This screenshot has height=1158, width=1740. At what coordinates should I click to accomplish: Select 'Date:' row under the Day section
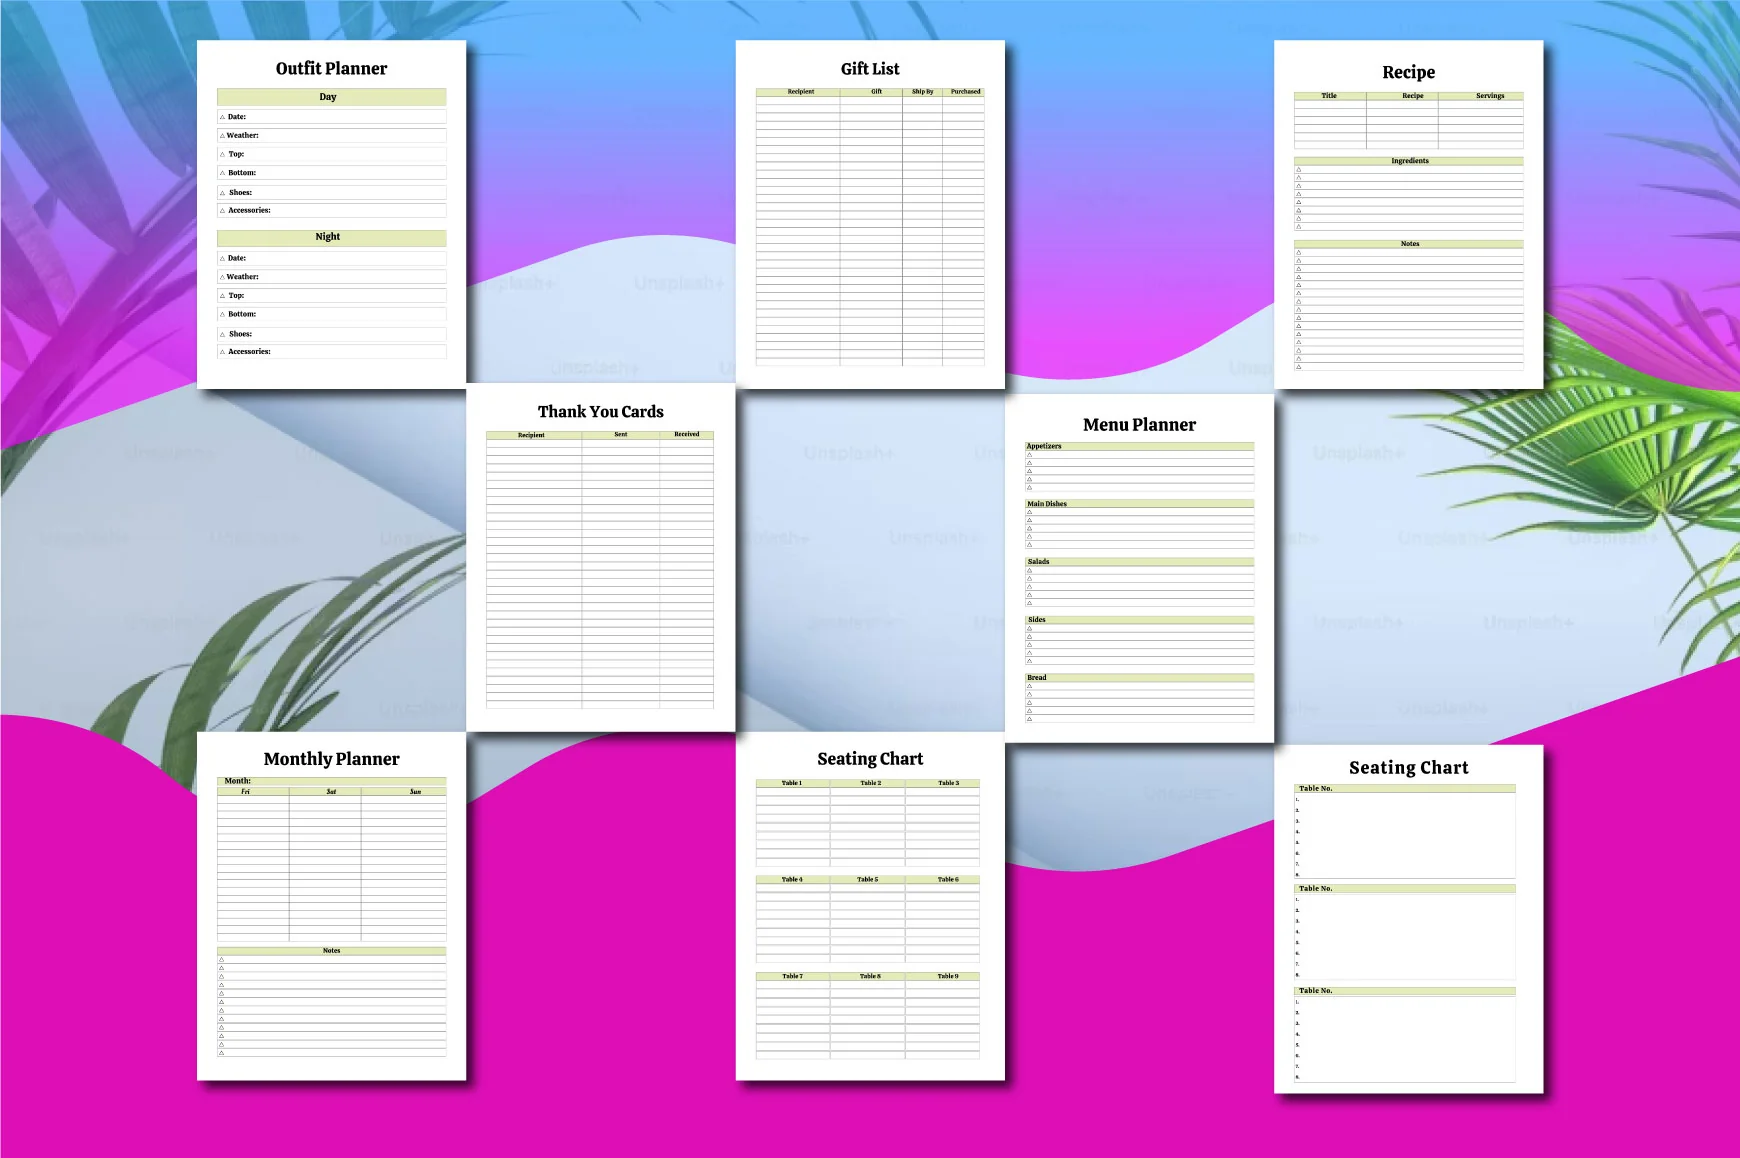point(331,117)
